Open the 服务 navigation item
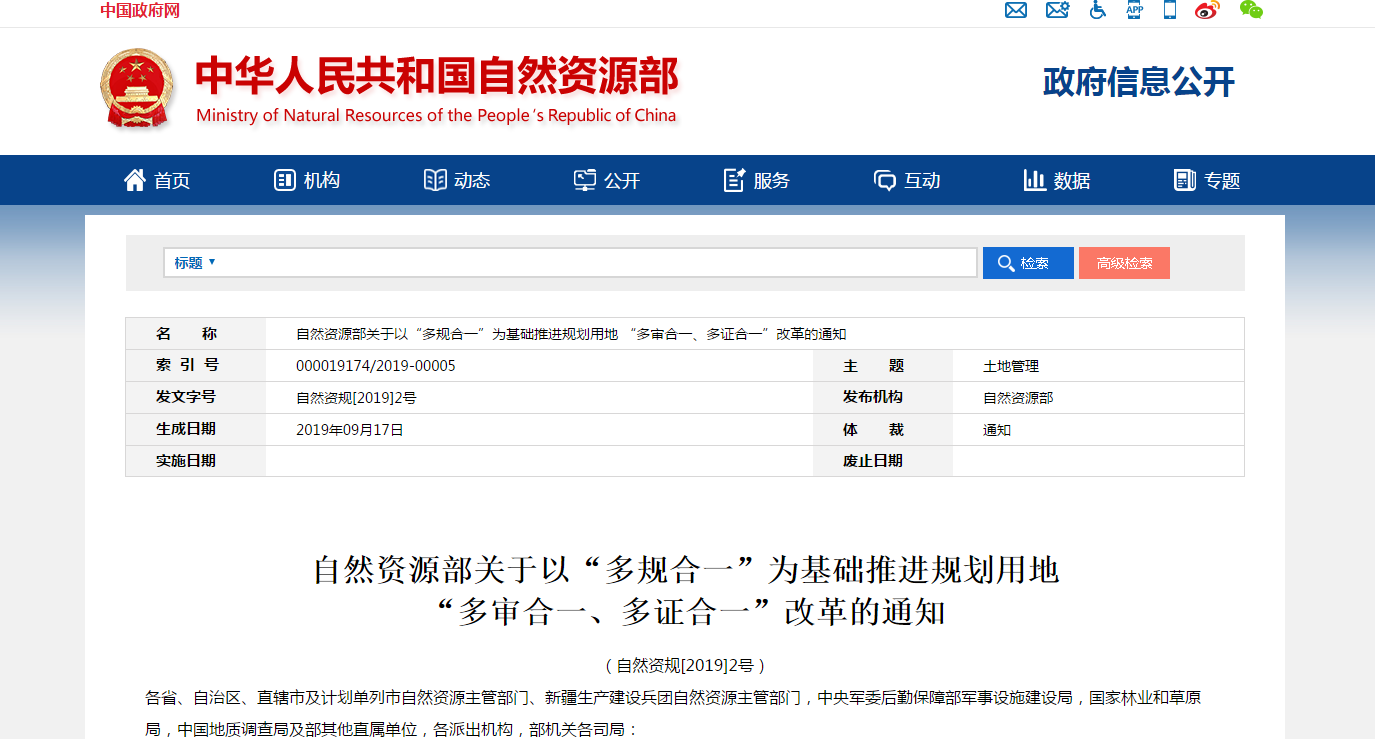Viewport: 1375px width, 739px height. pyautogui.click(x=757, y=181)
